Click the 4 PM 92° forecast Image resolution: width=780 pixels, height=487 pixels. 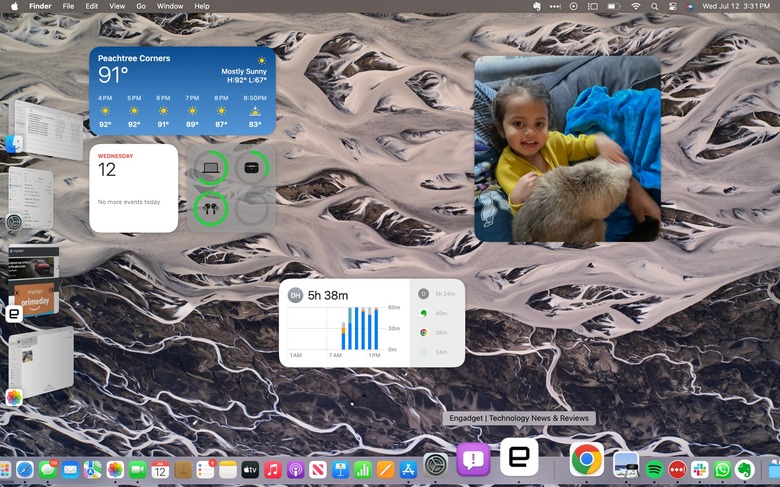point(105,111)
